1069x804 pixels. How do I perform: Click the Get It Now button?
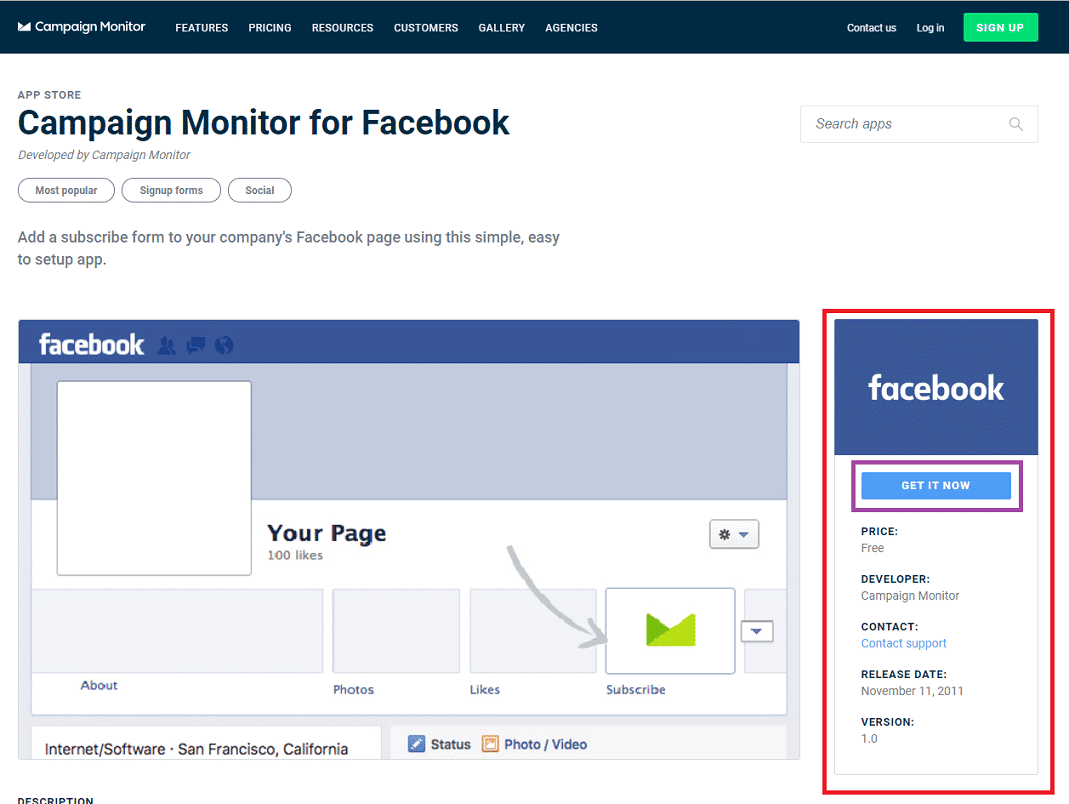point(936,486)
